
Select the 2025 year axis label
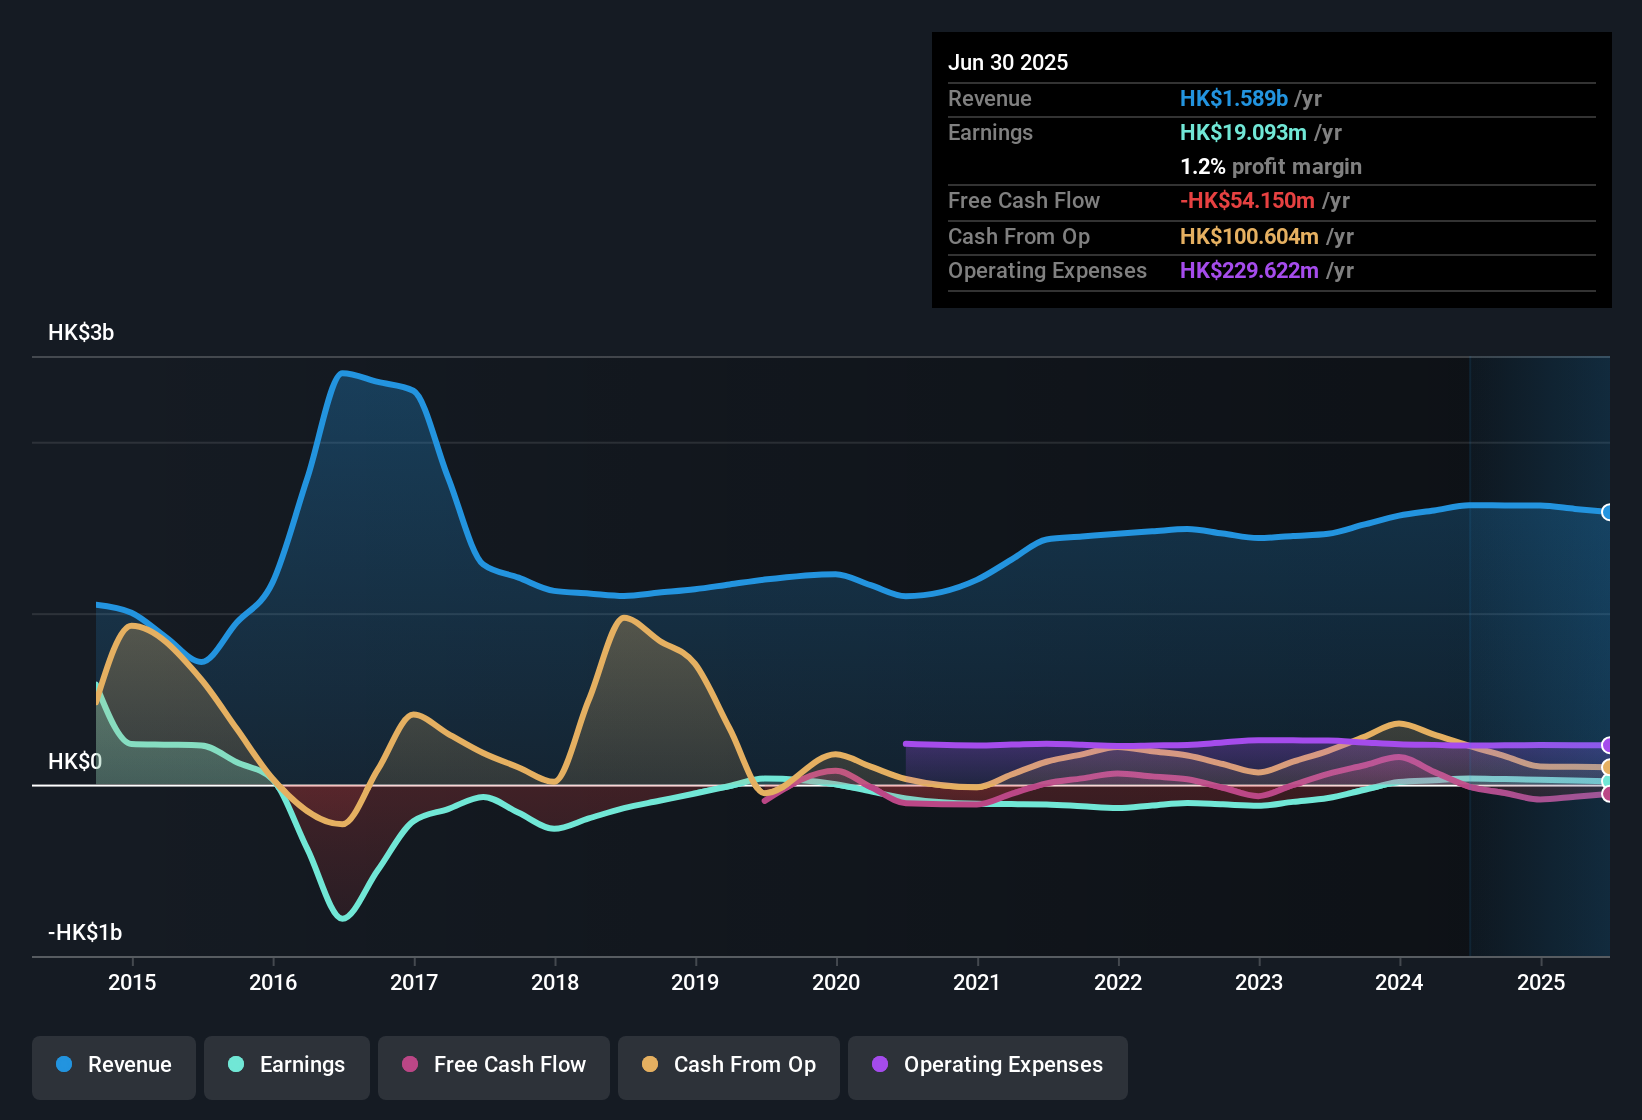point(1540,983)
